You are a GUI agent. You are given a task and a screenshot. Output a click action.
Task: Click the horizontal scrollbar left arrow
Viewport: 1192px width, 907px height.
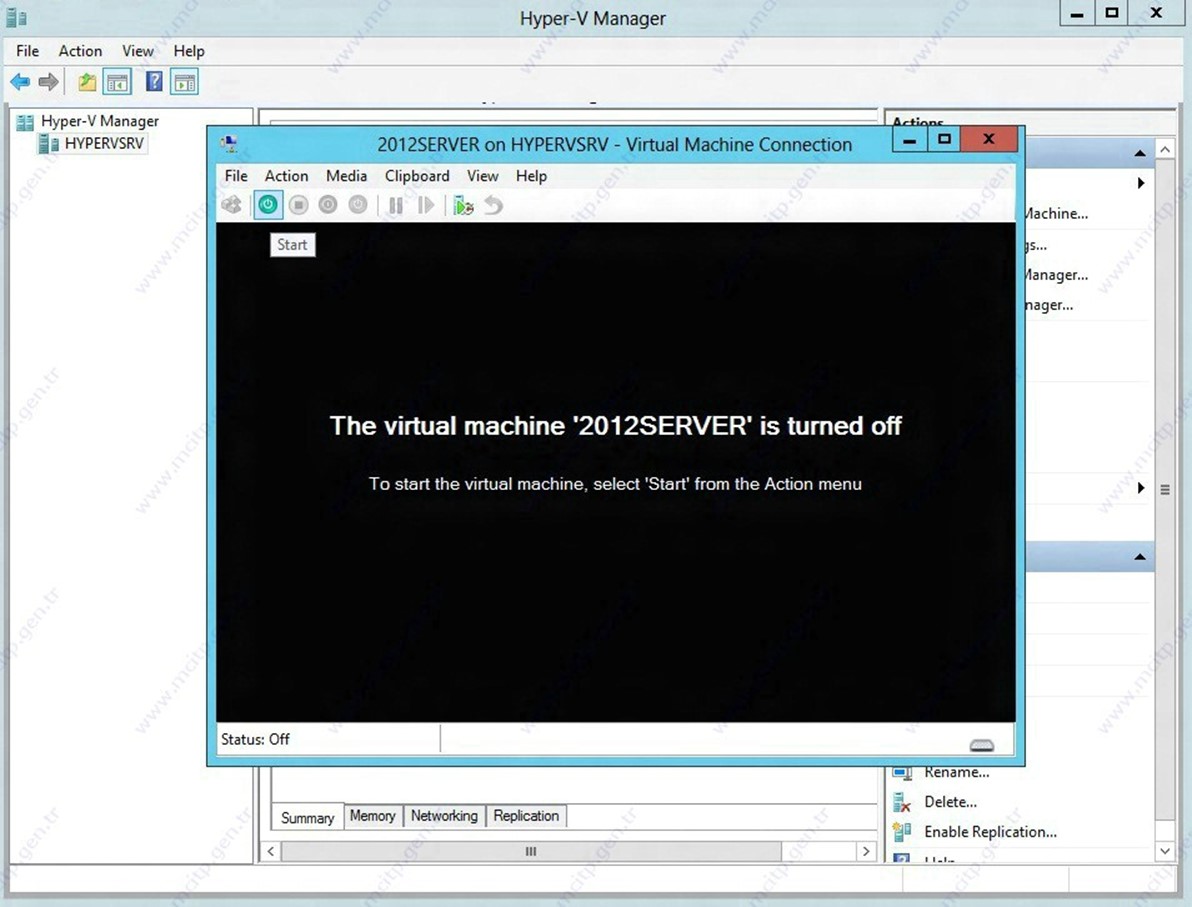(x=271, y=852)
